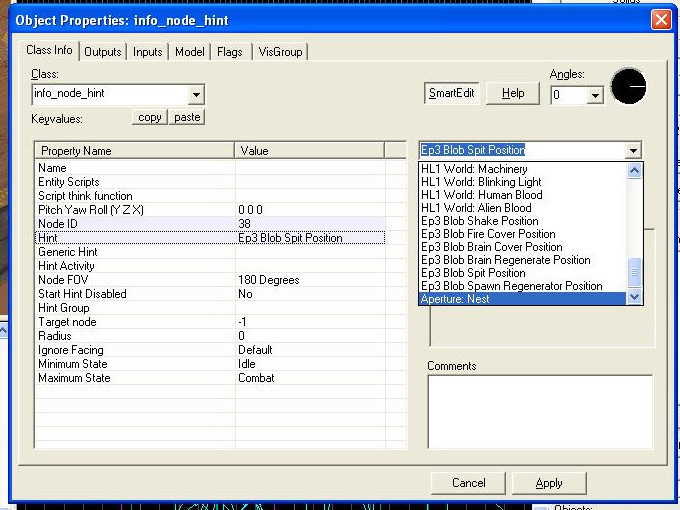Image resolution: width=680 pixels, height=510 pixels.
Task: Select the Entity Scripts property row
Action: click(210, 182)
